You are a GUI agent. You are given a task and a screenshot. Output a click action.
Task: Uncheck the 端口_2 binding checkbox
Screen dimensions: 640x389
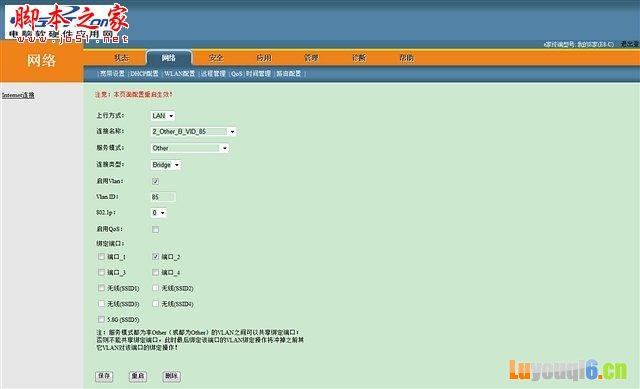(156, 257)
